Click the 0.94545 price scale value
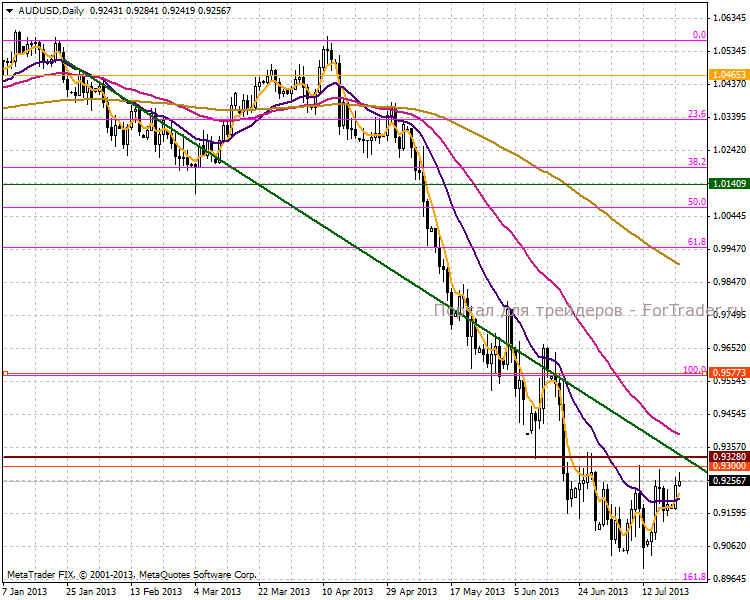The height and width of the screenshot is (600, 750). pyautogui.click(x=729, y=413)
